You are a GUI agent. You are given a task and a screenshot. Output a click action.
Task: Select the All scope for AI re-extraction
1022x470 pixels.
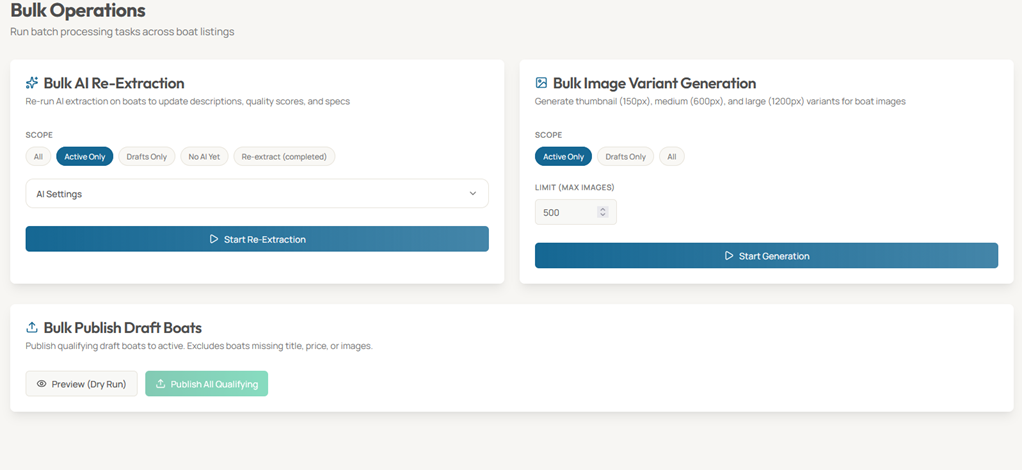coord(38,157)
